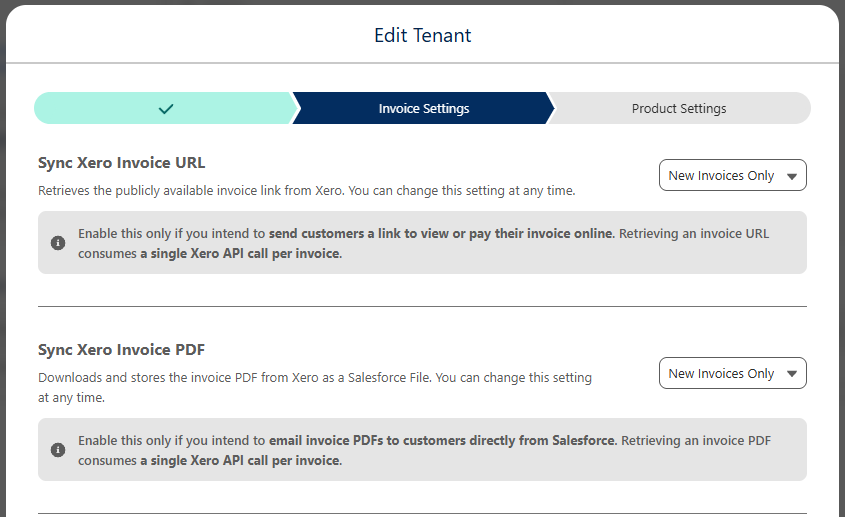Return to the completed first step in the path
The height and width of the screenshot is (517, 845).
click(166, 108)
